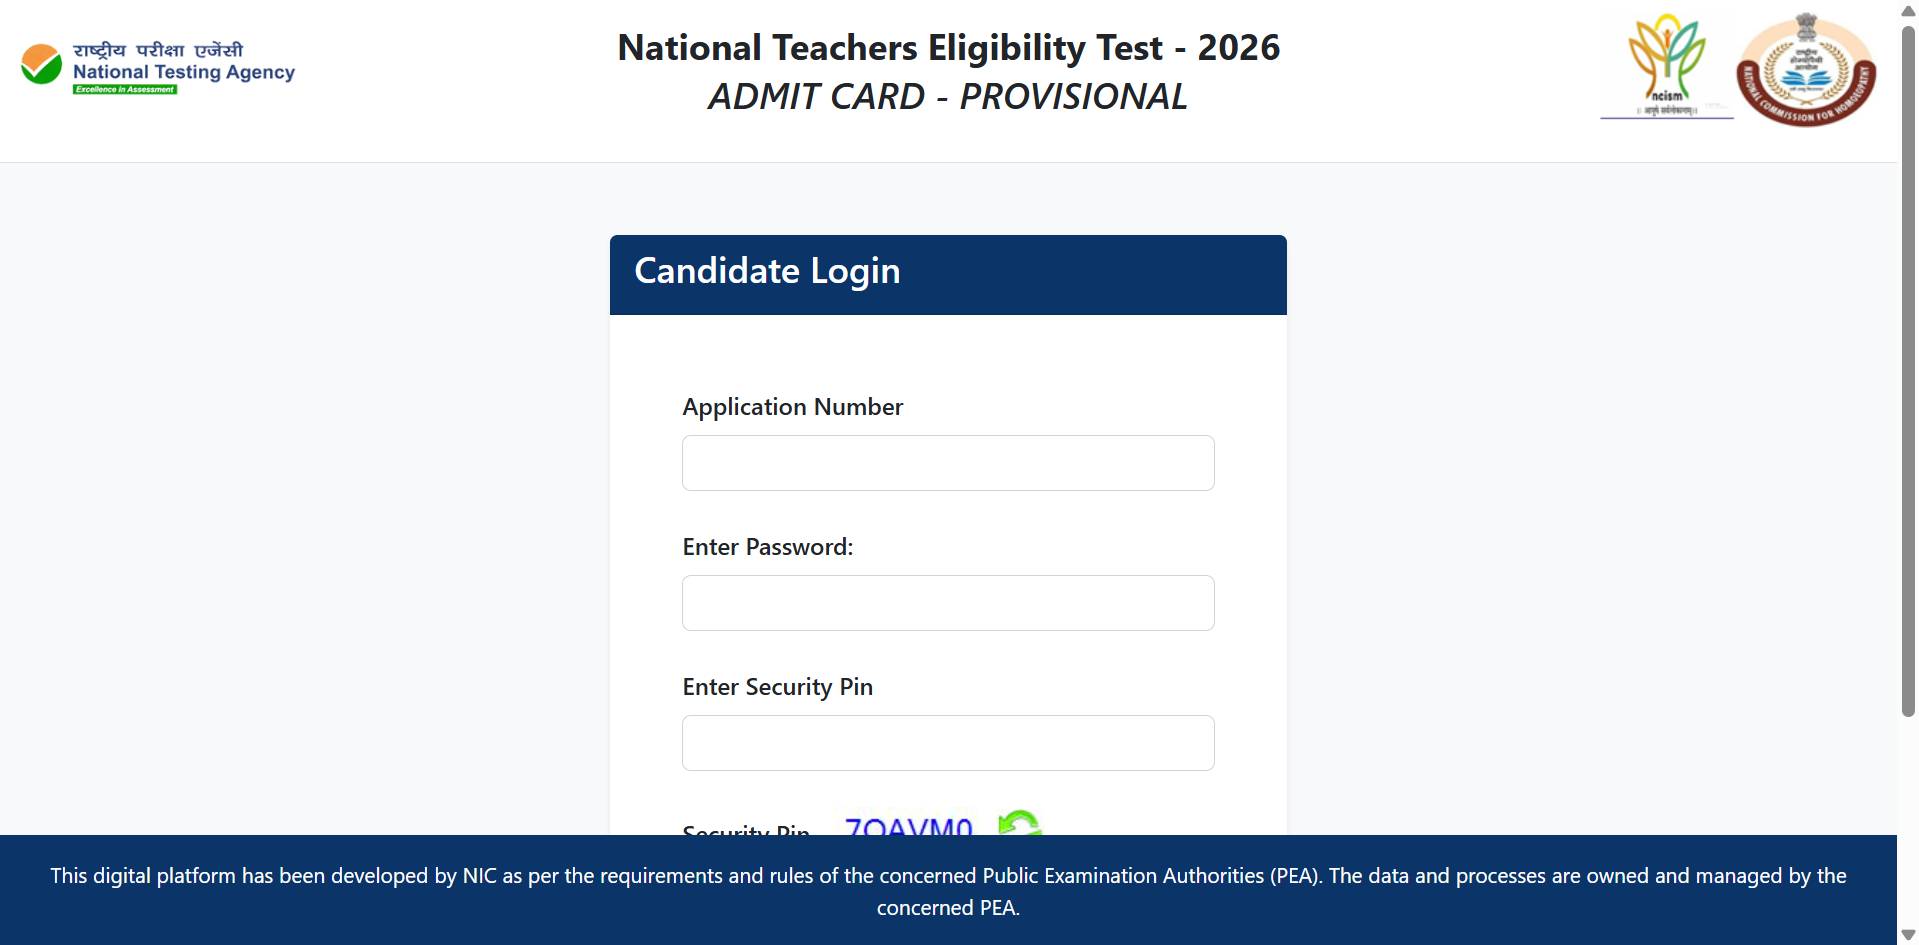Click the NIC disclaimer text in the footer
Image resolution: width=1919 pixels, height=945 pixels.
point(948,891)
